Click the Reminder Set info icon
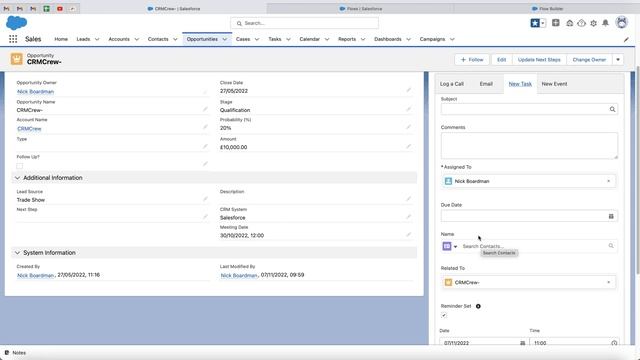Image resolution: width=640 pixels, height=360 pixels. coord(478,306)
